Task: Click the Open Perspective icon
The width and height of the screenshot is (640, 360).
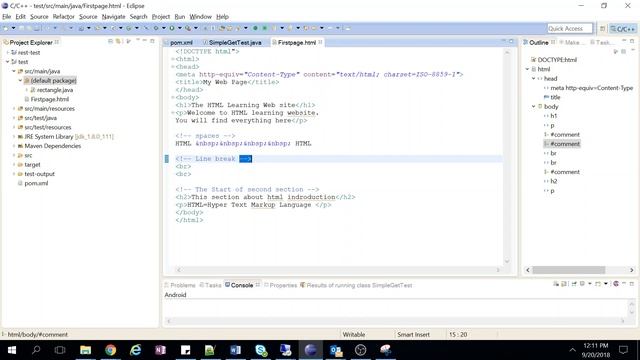Action: click(602, 29)
